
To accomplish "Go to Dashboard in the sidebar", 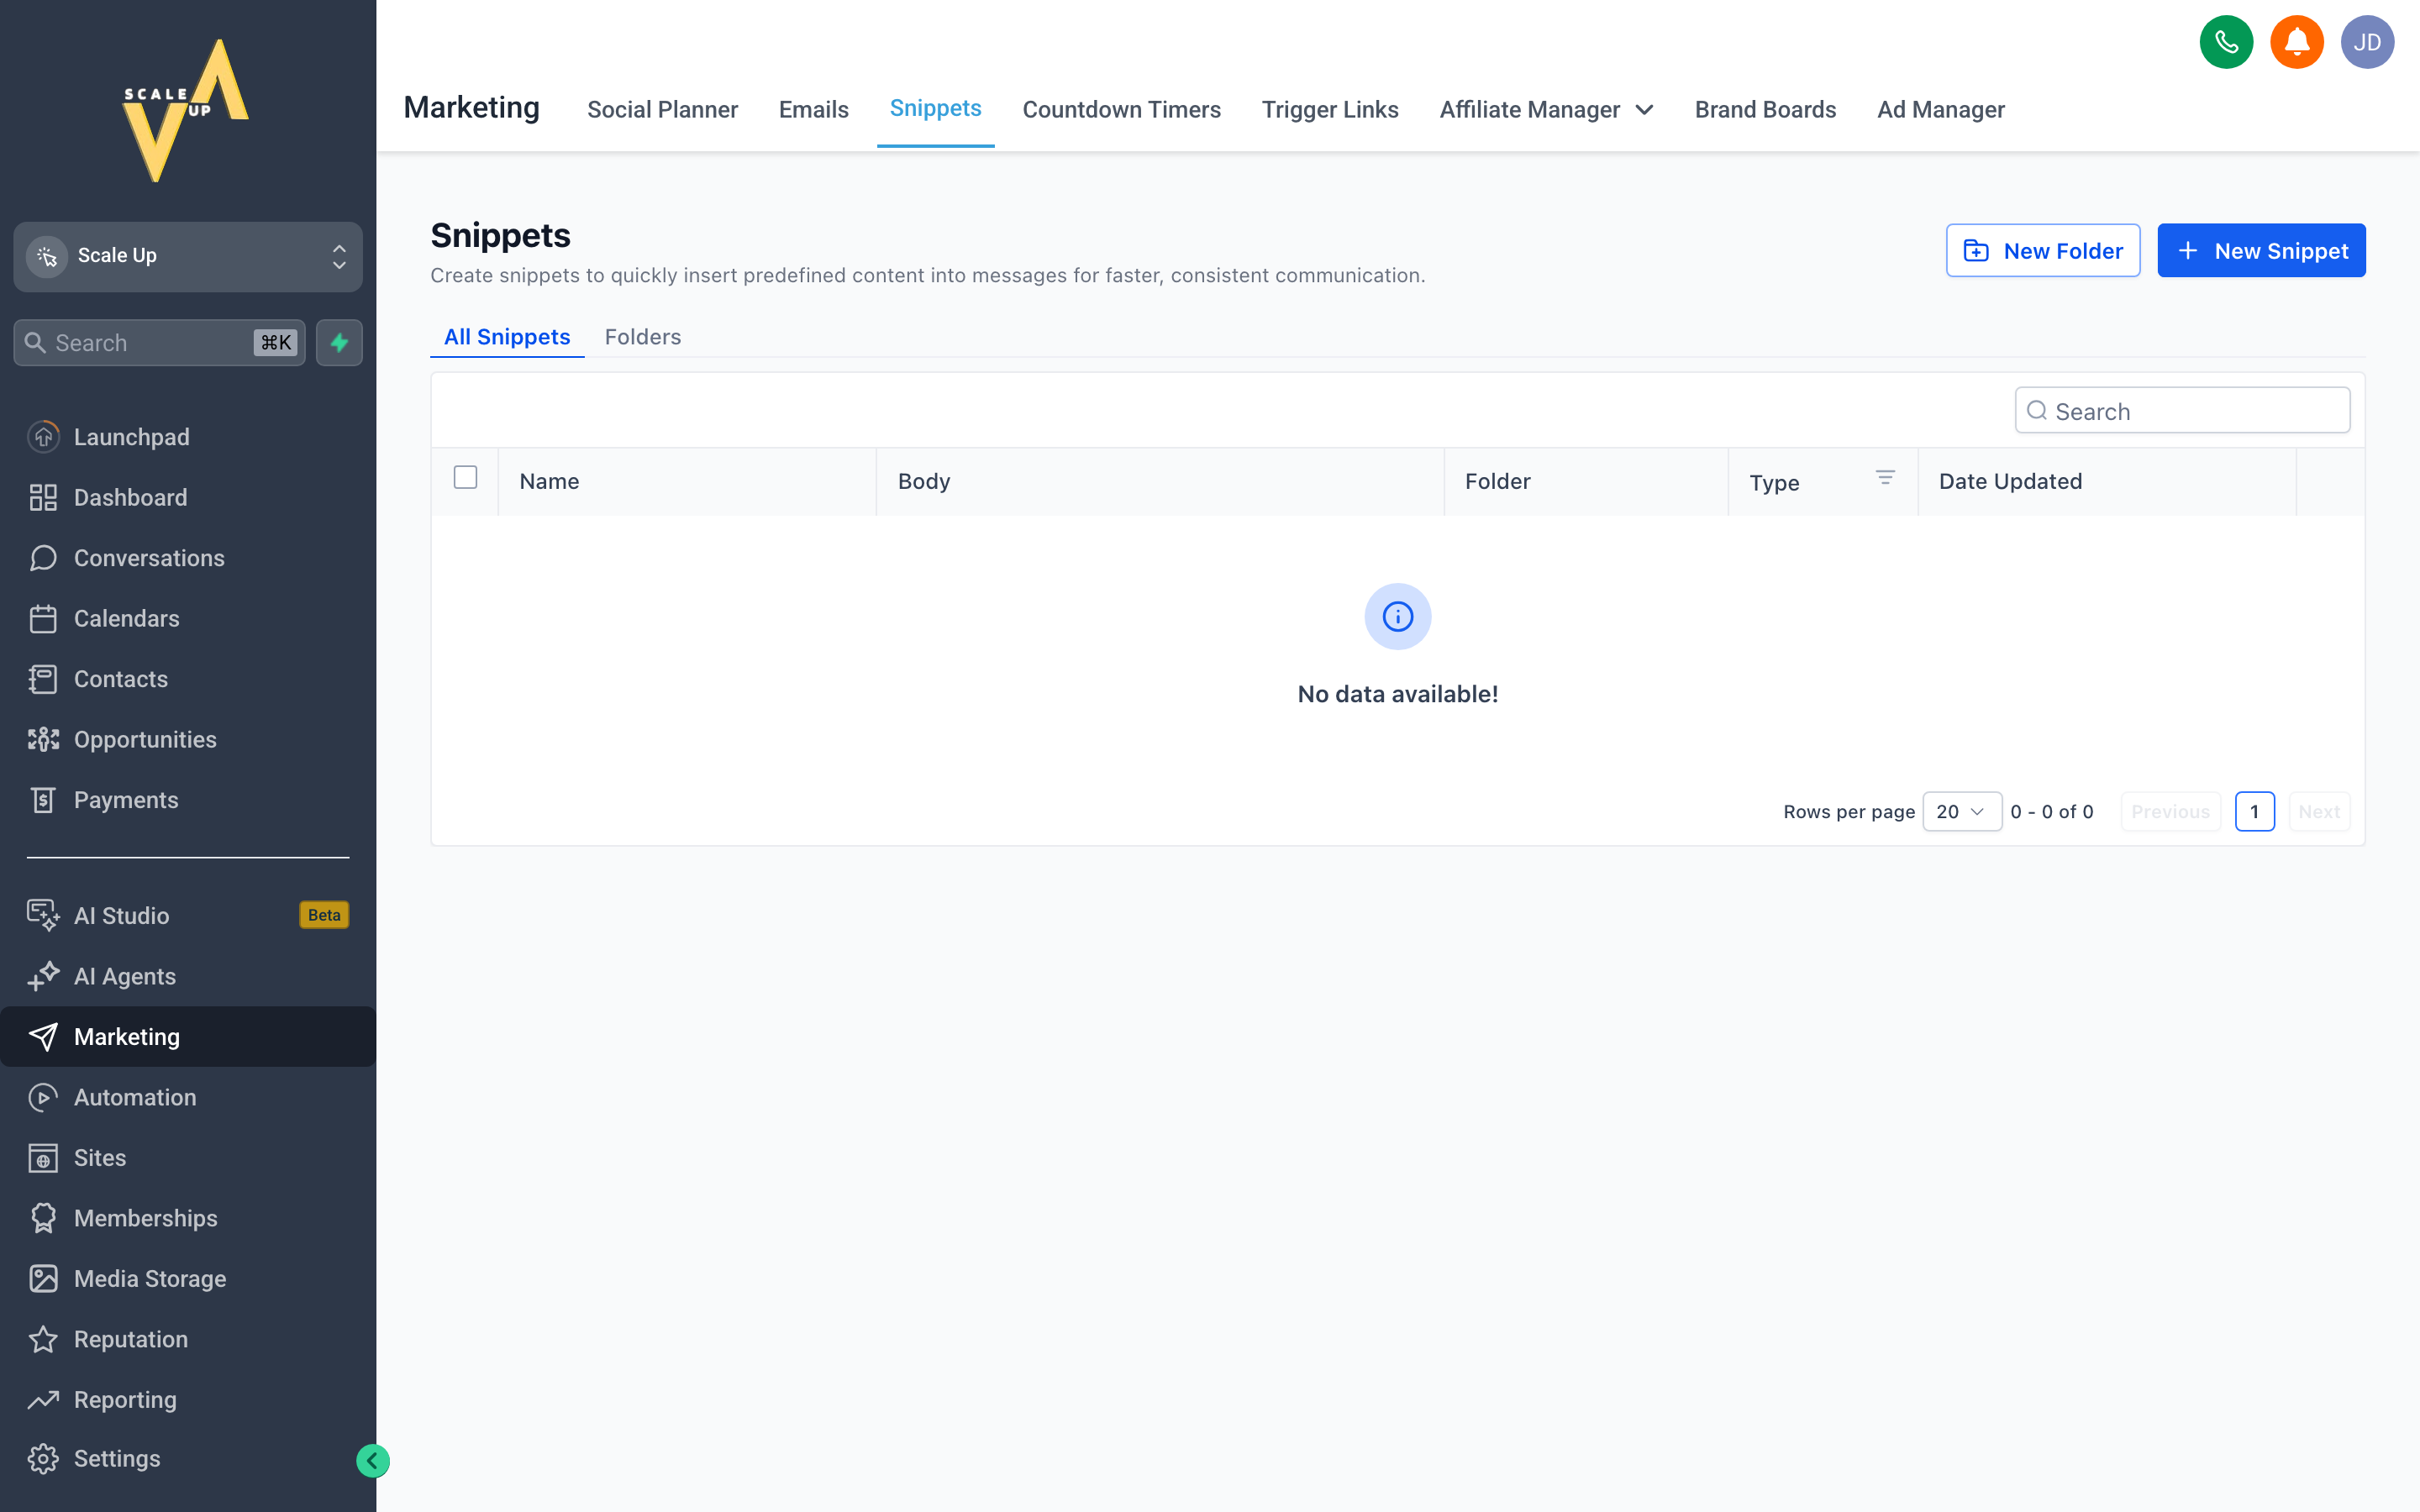I will tap(188, 497).
